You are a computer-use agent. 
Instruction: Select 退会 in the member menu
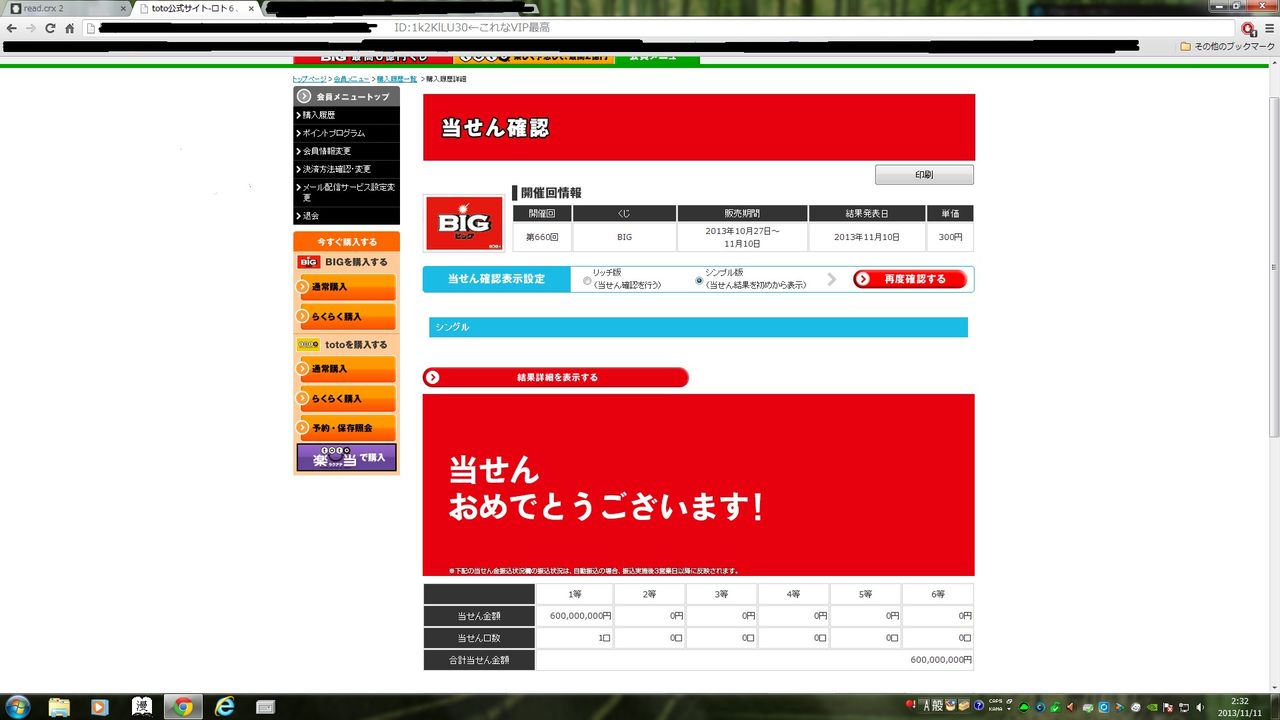pyautogui.click(x=346, y=216)
